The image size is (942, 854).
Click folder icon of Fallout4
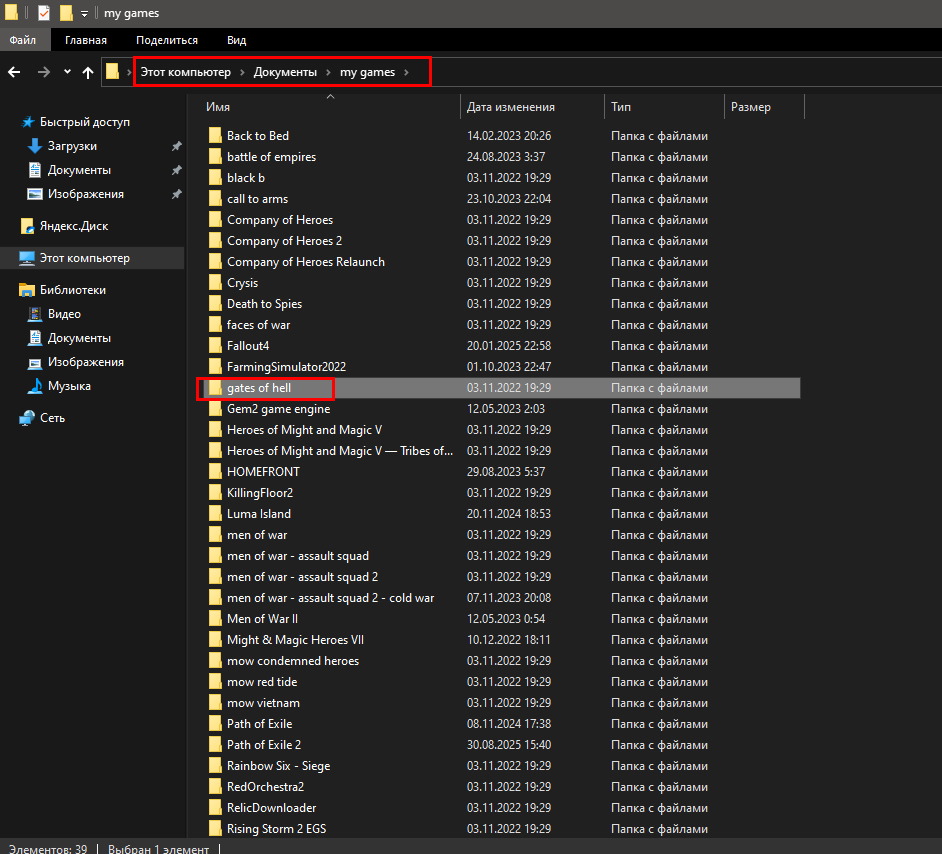click(x=215, y=345)
